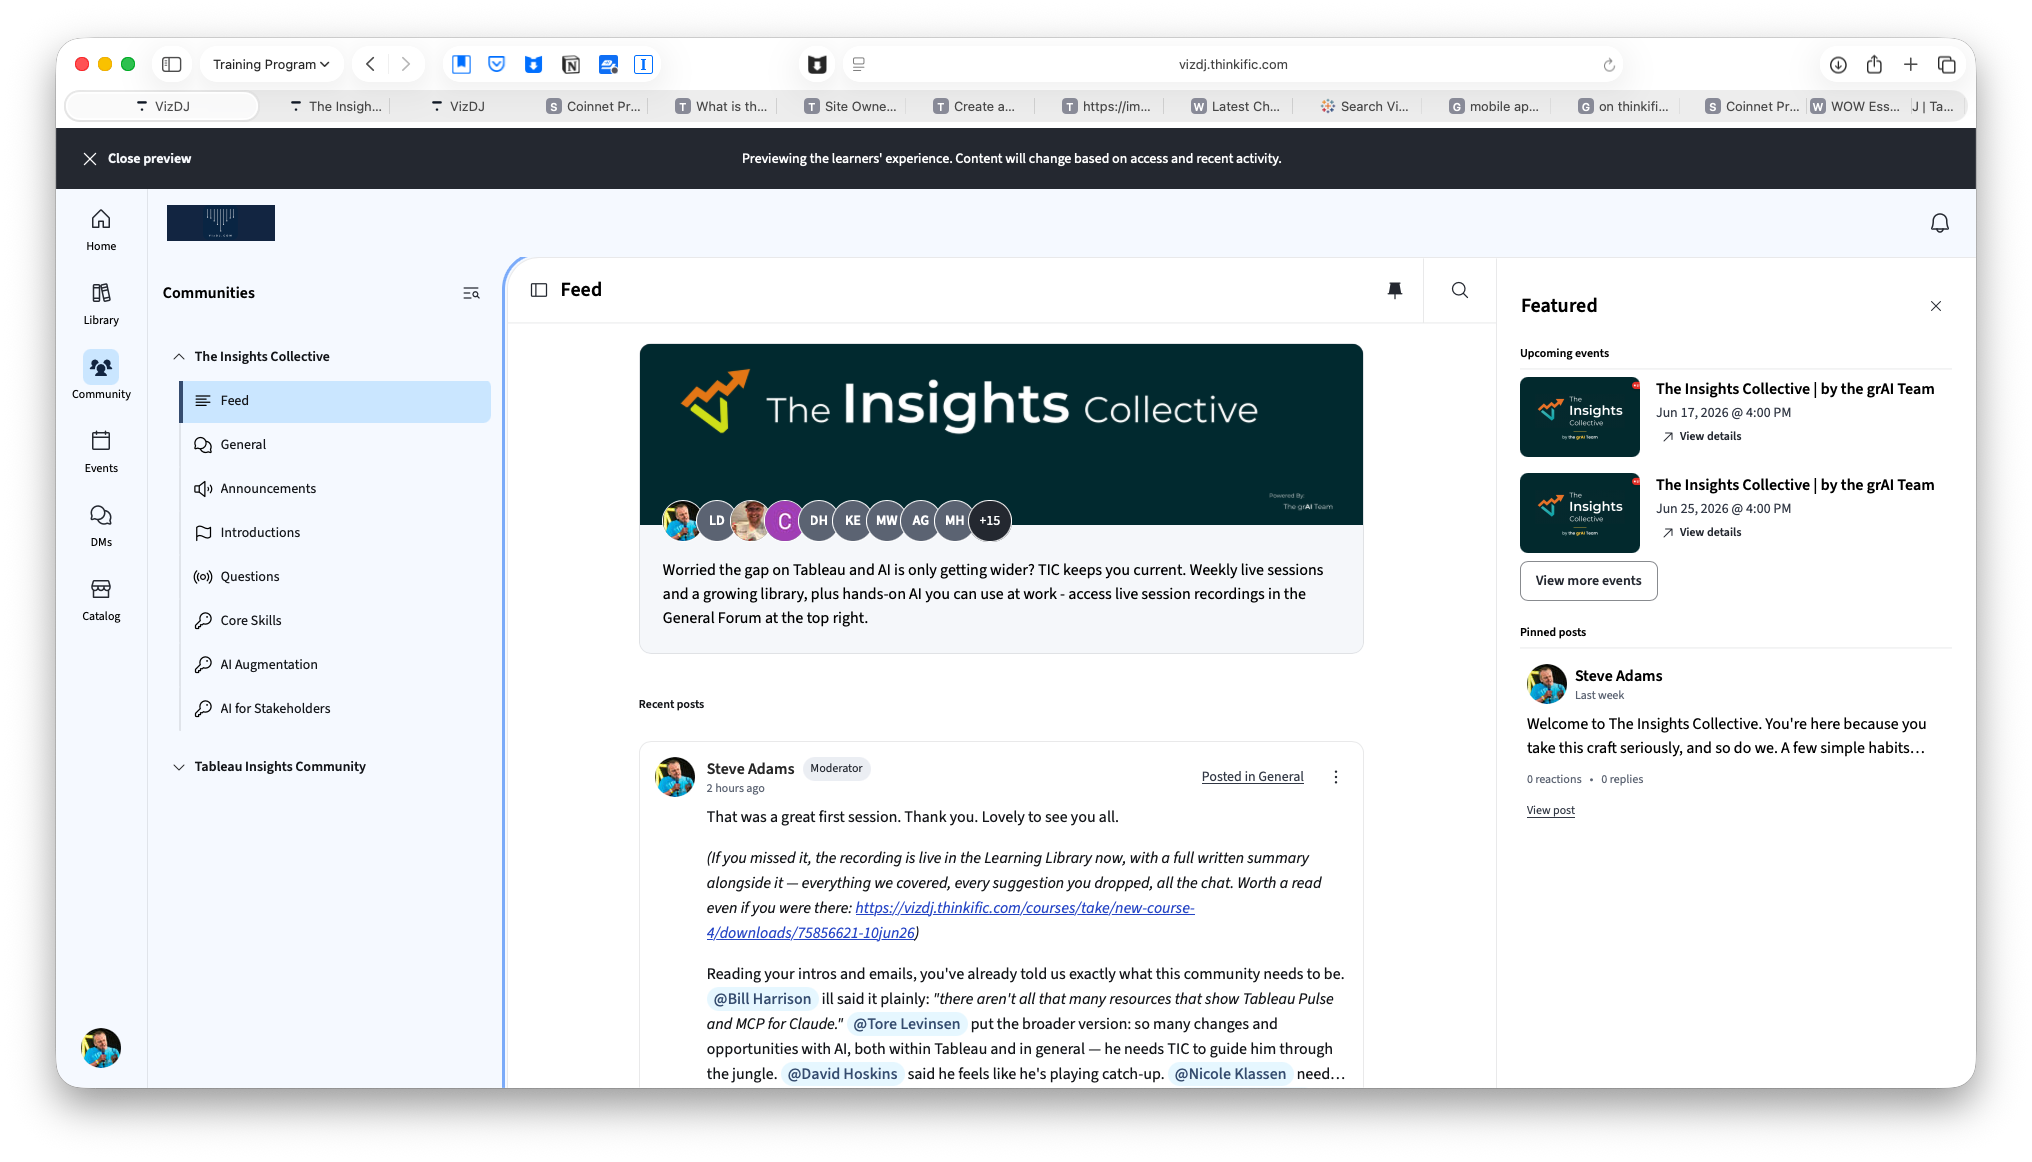Viewport: 2032px width, 1162px height.
Task: Follow the Posted in General link
Action: [x=1252, y=777]
